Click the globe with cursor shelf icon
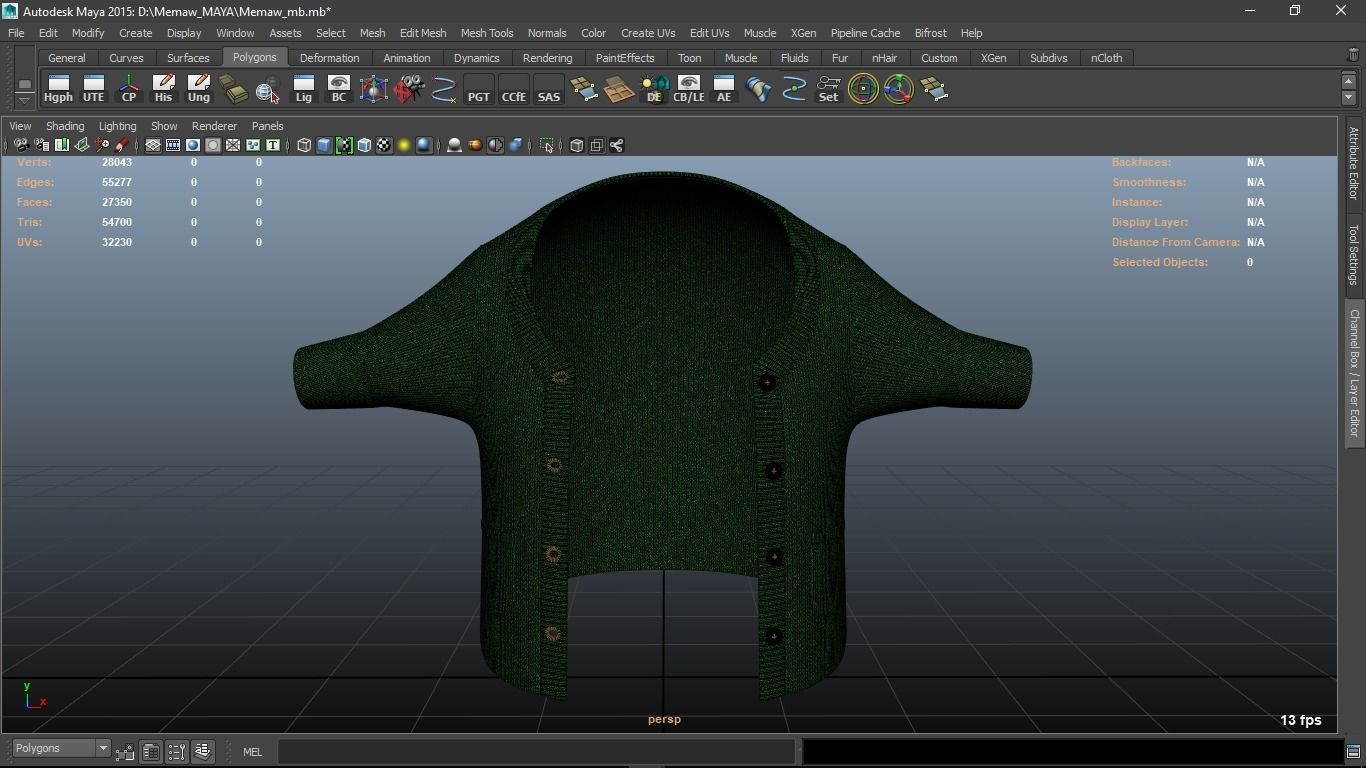This screenshot has width=1366, height=768. coord(268,89)
